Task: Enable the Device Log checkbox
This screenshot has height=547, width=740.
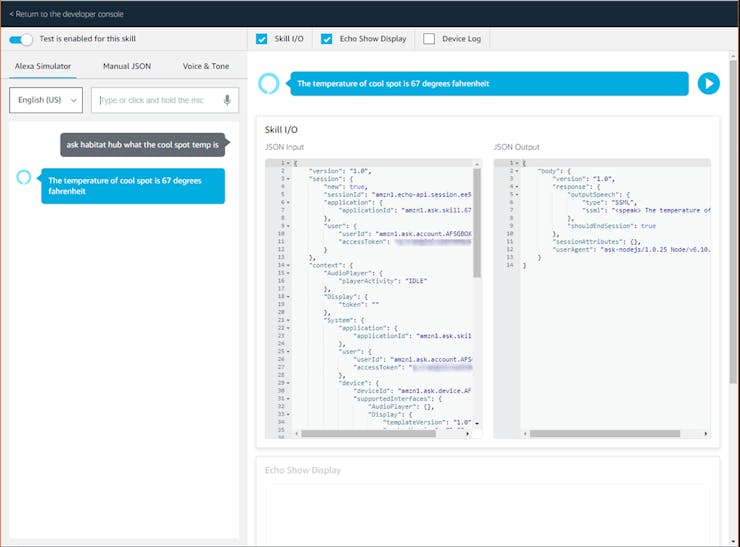Action: pyautogui.click(x=429, y=39)
